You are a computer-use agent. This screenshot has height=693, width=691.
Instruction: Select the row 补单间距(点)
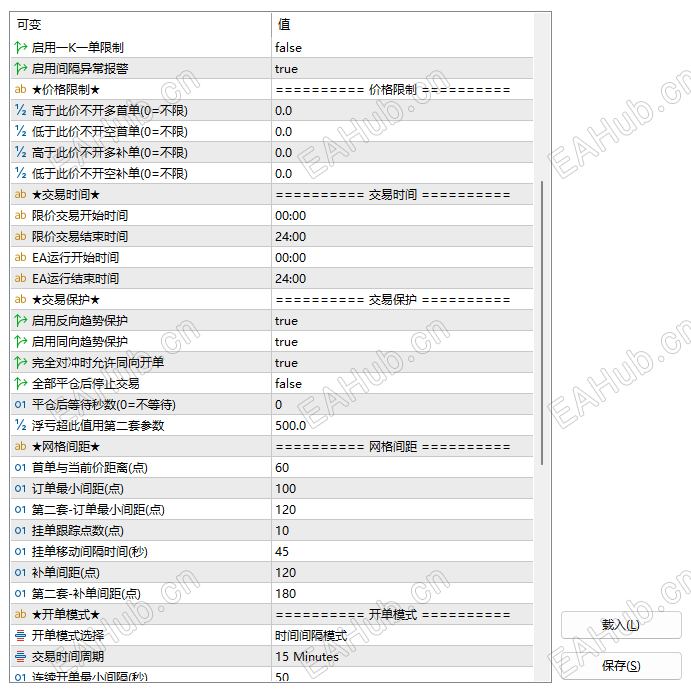click(272, 572)
